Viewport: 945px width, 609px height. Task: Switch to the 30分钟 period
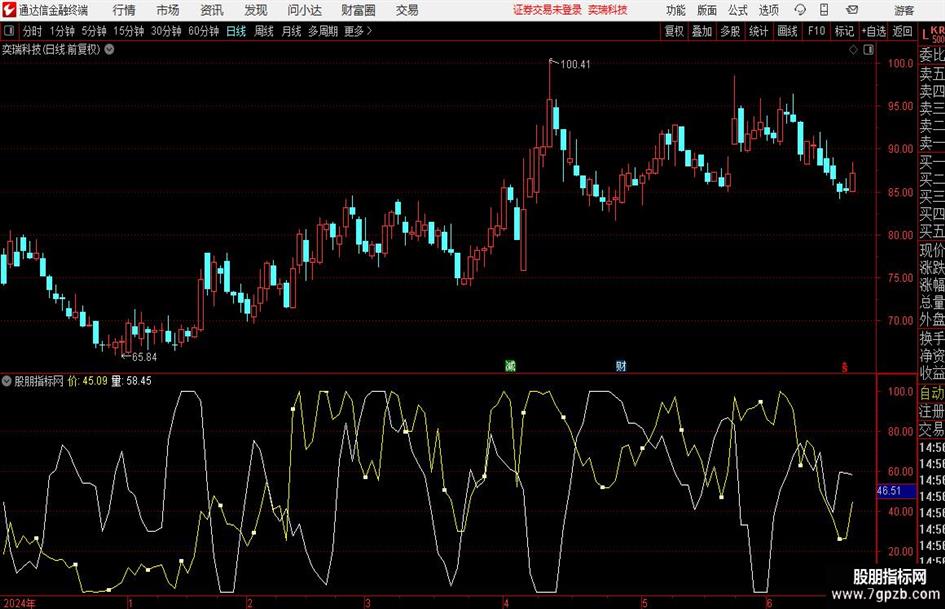[x=166, y=31]
